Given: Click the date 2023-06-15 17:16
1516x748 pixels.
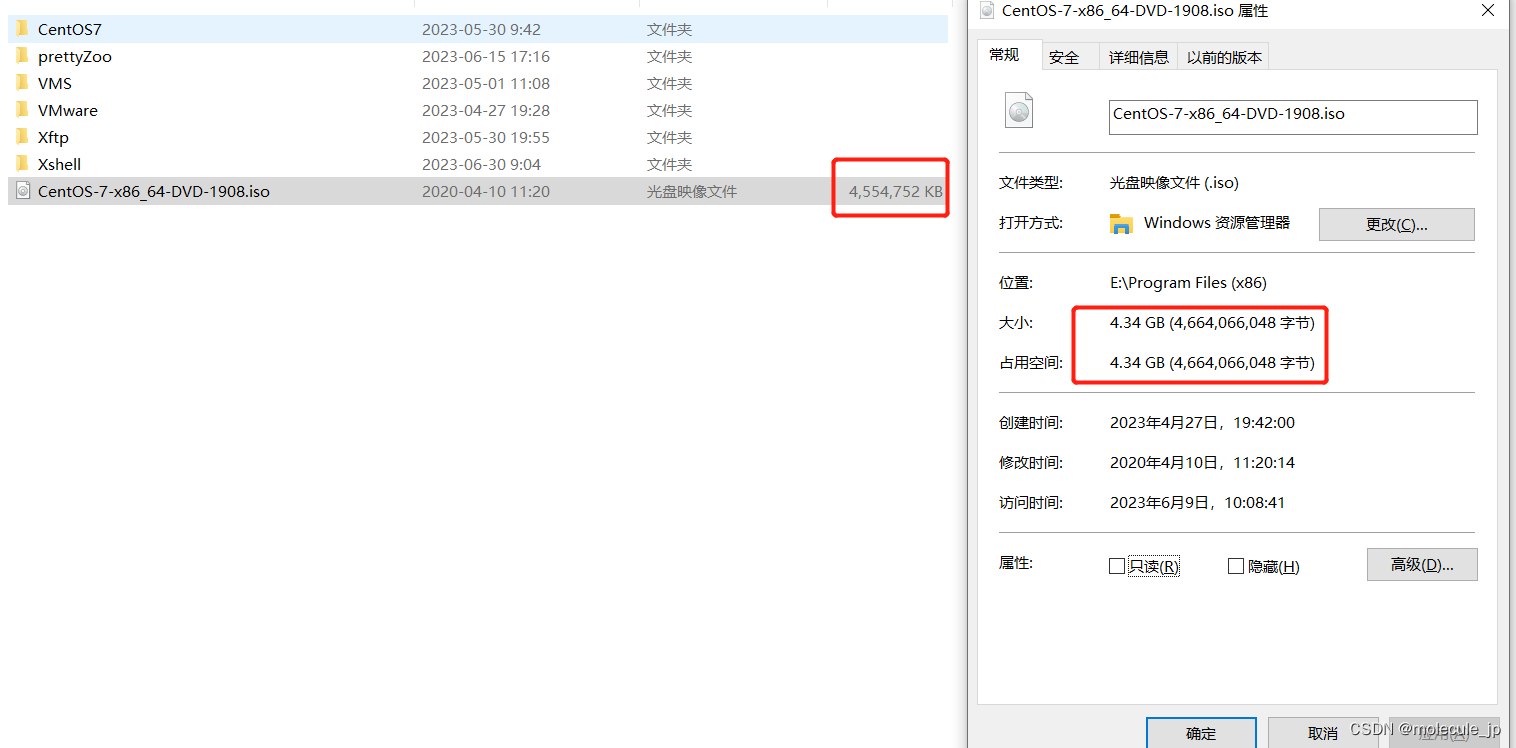Looking at the screenshot, I should (486, 56).
